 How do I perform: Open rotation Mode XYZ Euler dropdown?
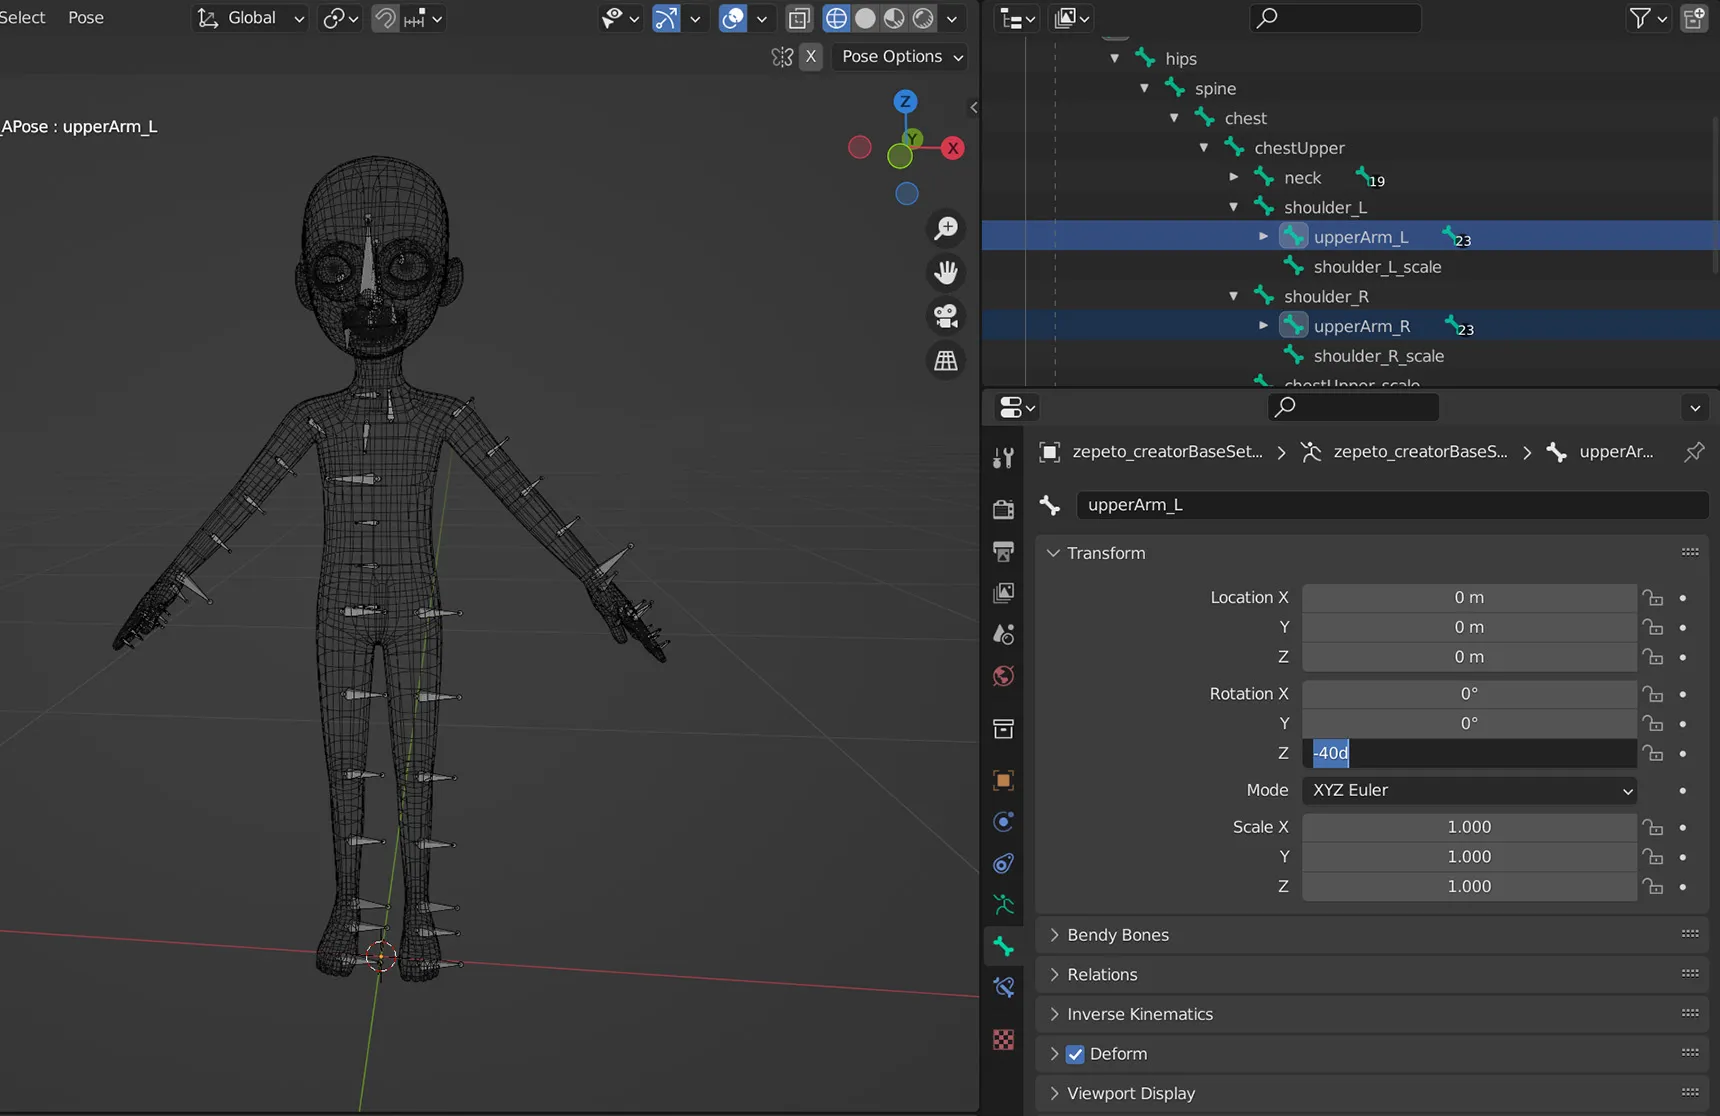(1469, 790)
